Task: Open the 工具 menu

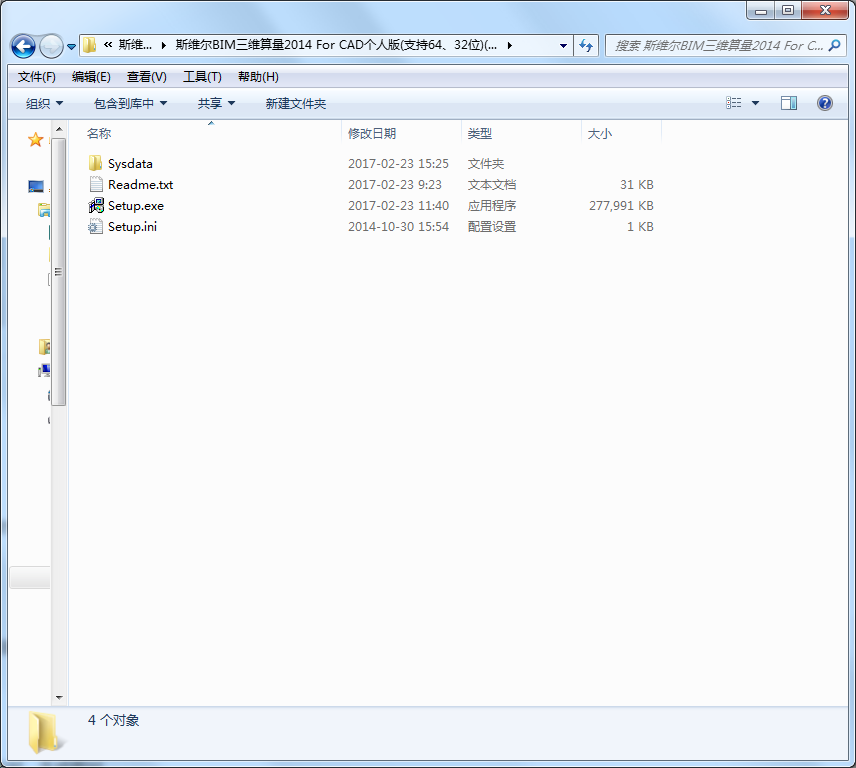Action: 200,76
